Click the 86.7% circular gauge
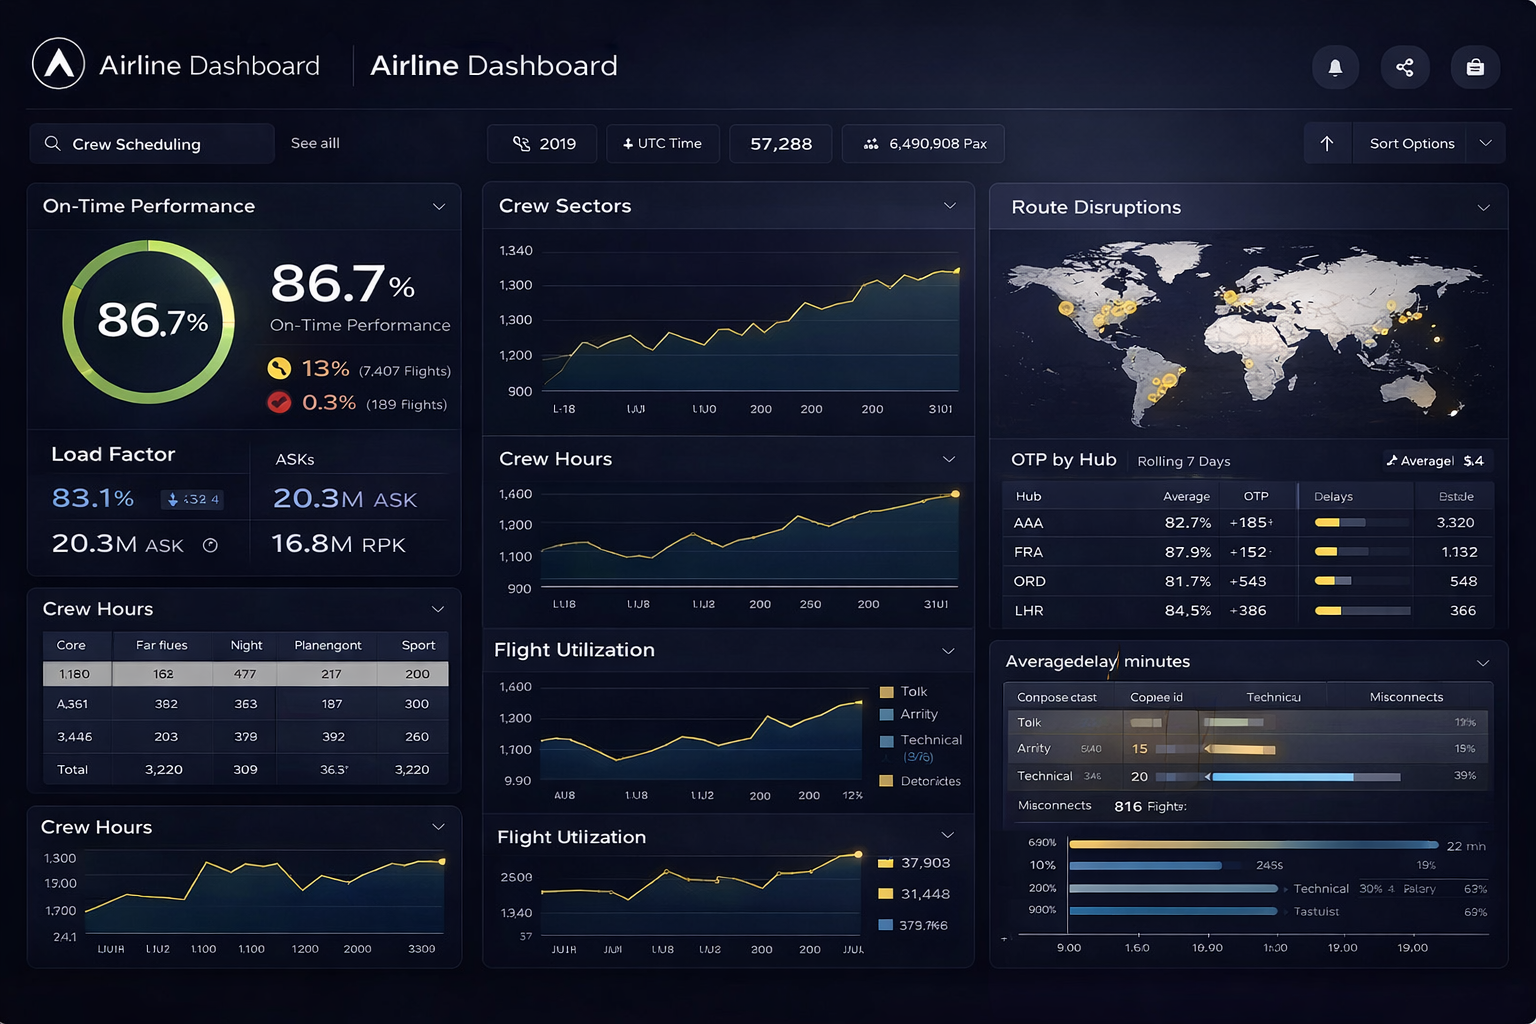This screenshot has height=1024, width=1536. point(149,322)
